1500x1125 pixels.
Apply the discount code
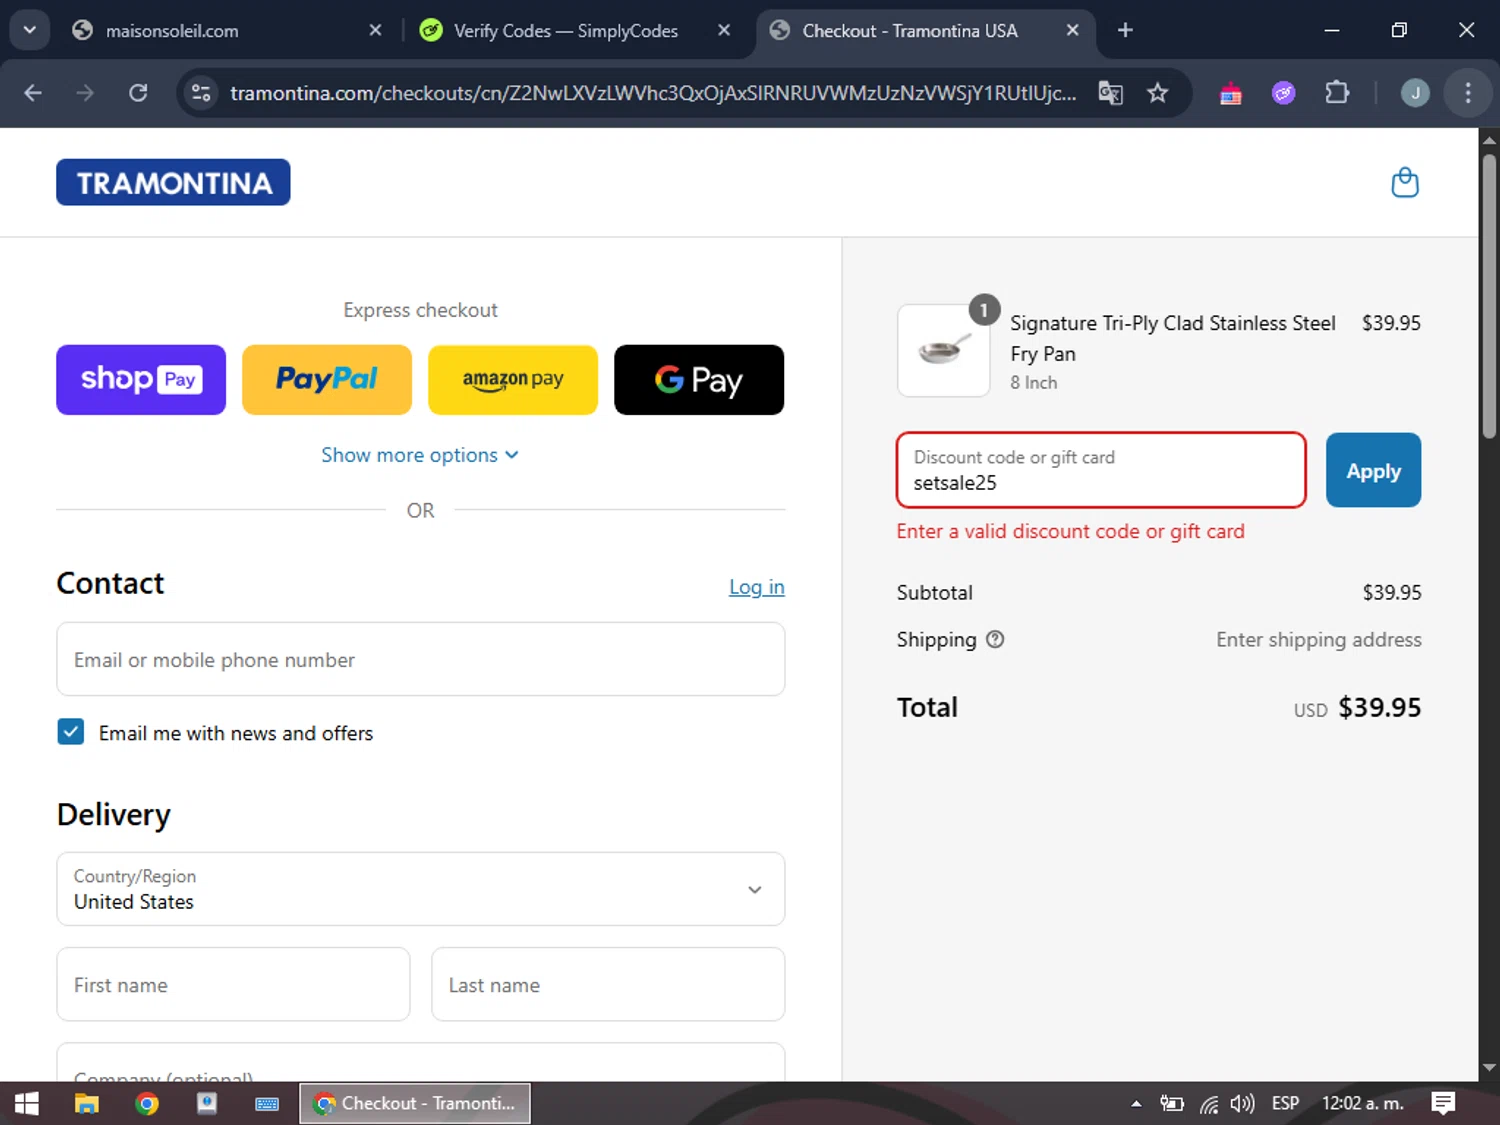point(1373,470)
